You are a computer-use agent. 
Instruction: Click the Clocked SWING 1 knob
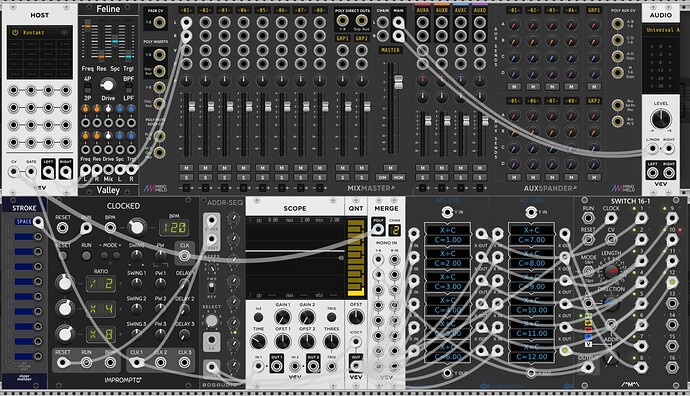tap(137, 283)
